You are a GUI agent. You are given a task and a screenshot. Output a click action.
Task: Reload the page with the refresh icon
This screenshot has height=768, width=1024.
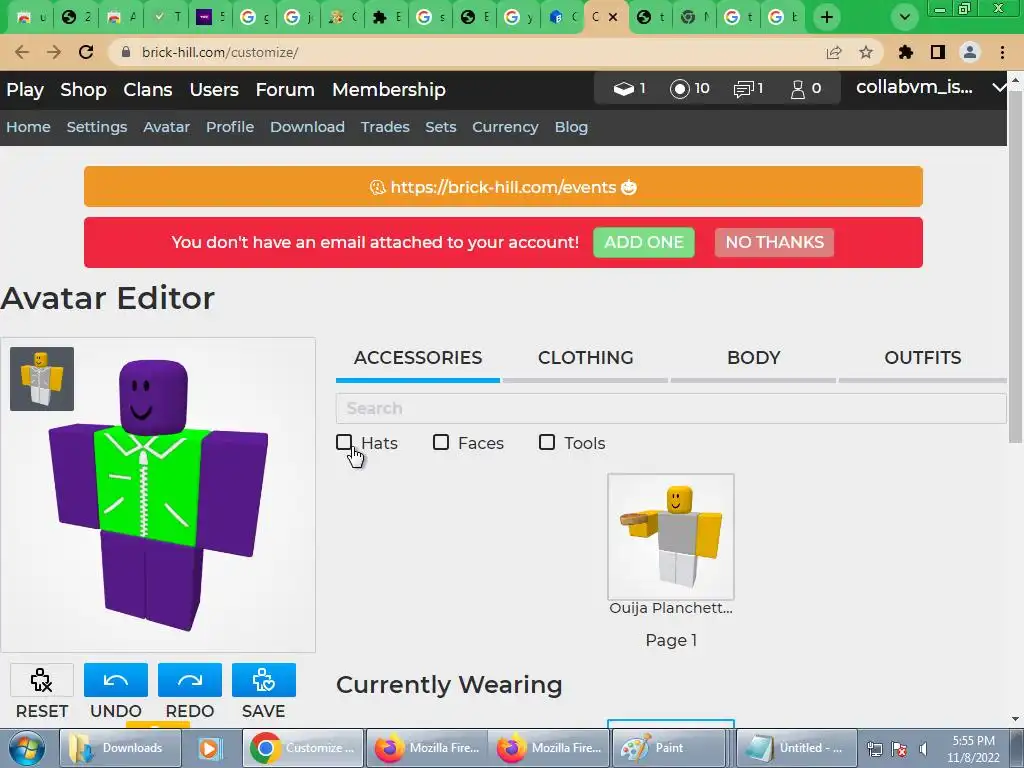click(86, 52)
